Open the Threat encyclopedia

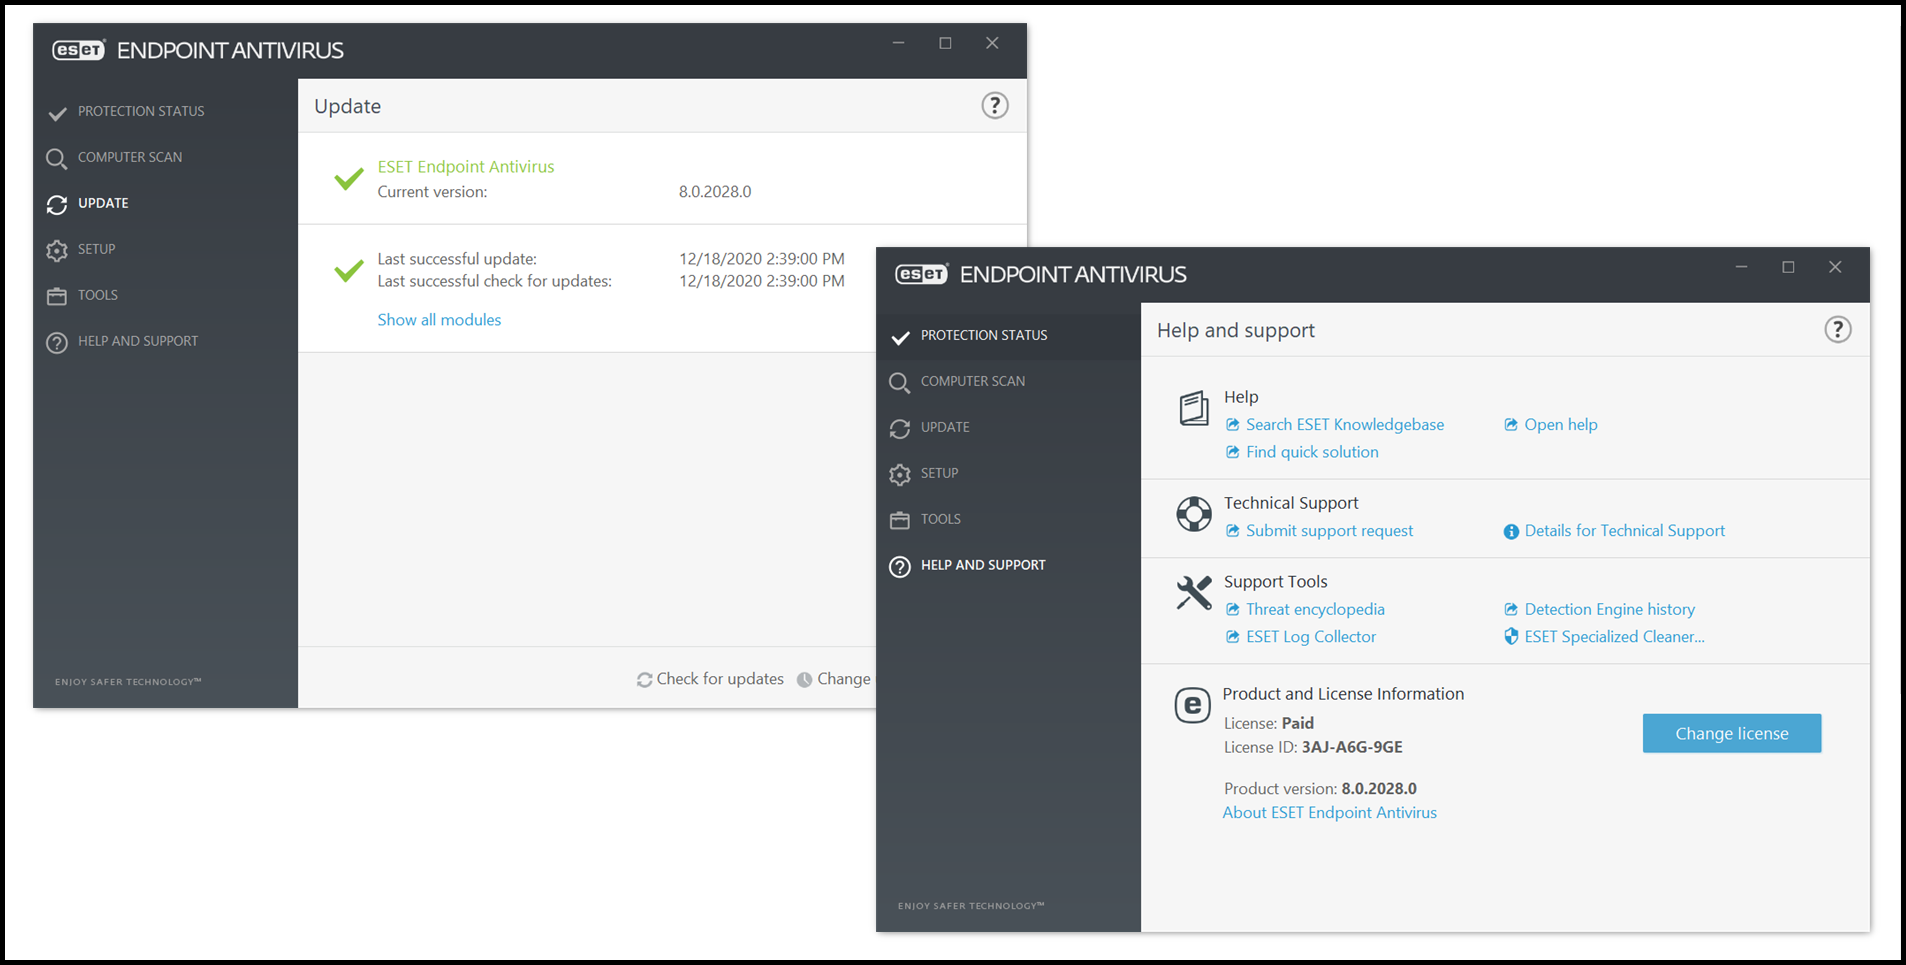click(x=1315, y=609)
